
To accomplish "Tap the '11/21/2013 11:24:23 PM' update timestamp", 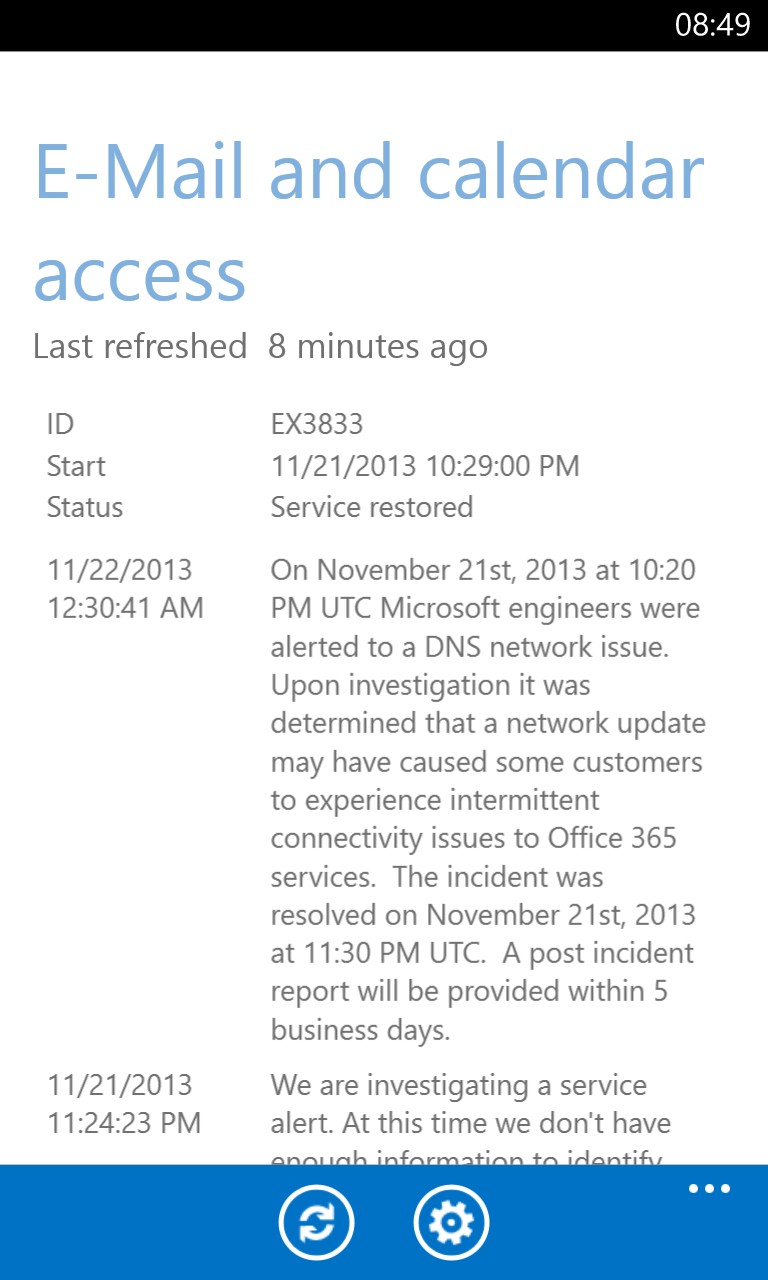I will (124, 1104).
